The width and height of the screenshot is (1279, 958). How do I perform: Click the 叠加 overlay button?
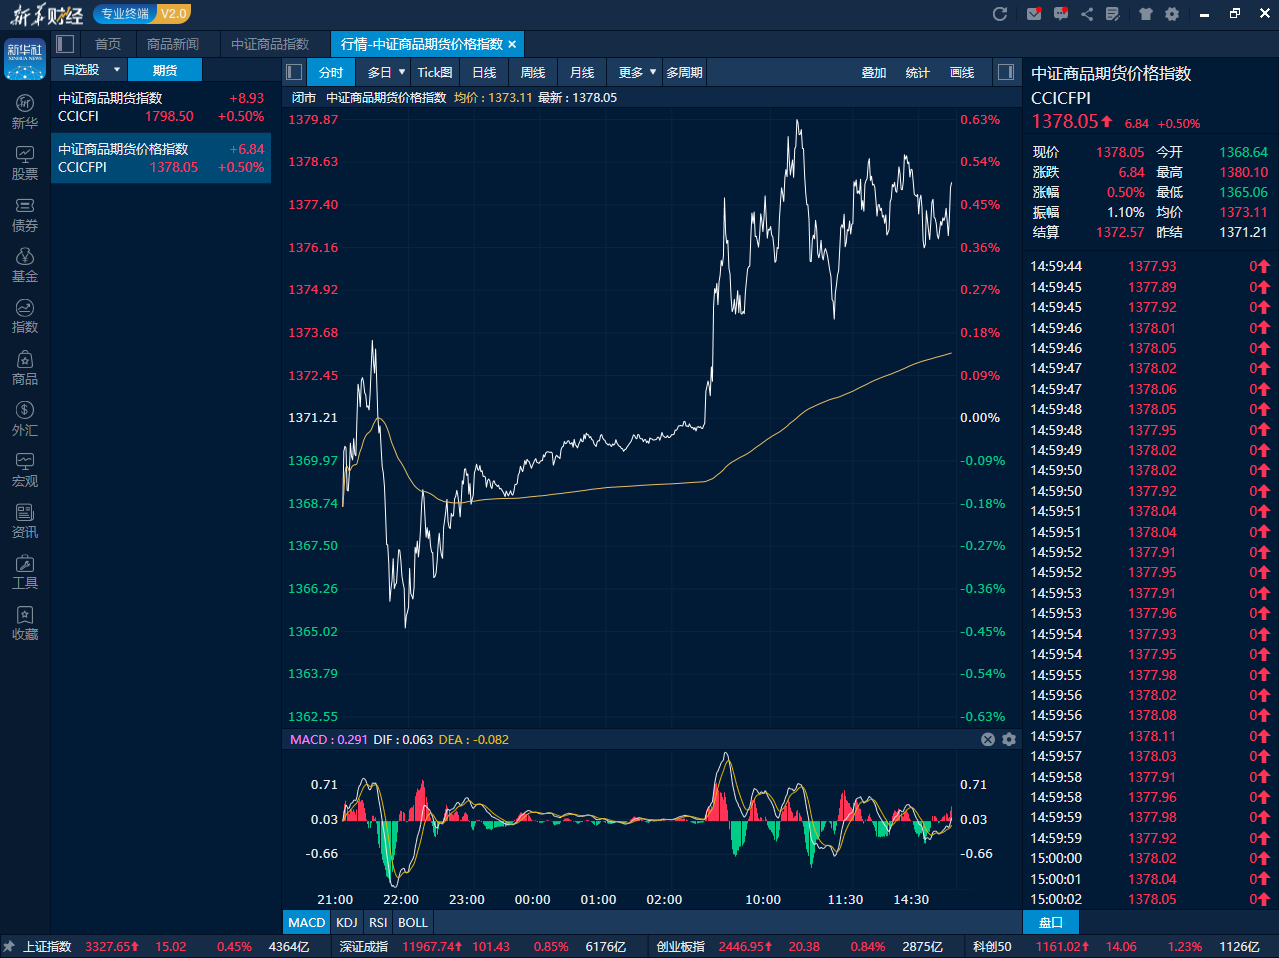pos(874,72)
